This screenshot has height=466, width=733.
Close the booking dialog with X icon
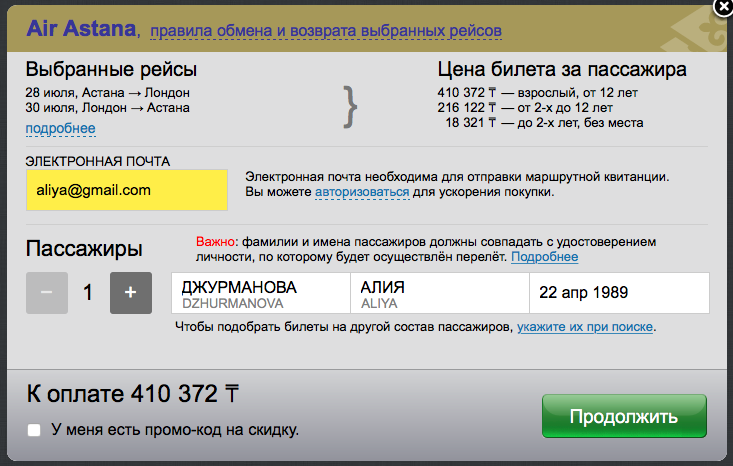pos(724,7)
